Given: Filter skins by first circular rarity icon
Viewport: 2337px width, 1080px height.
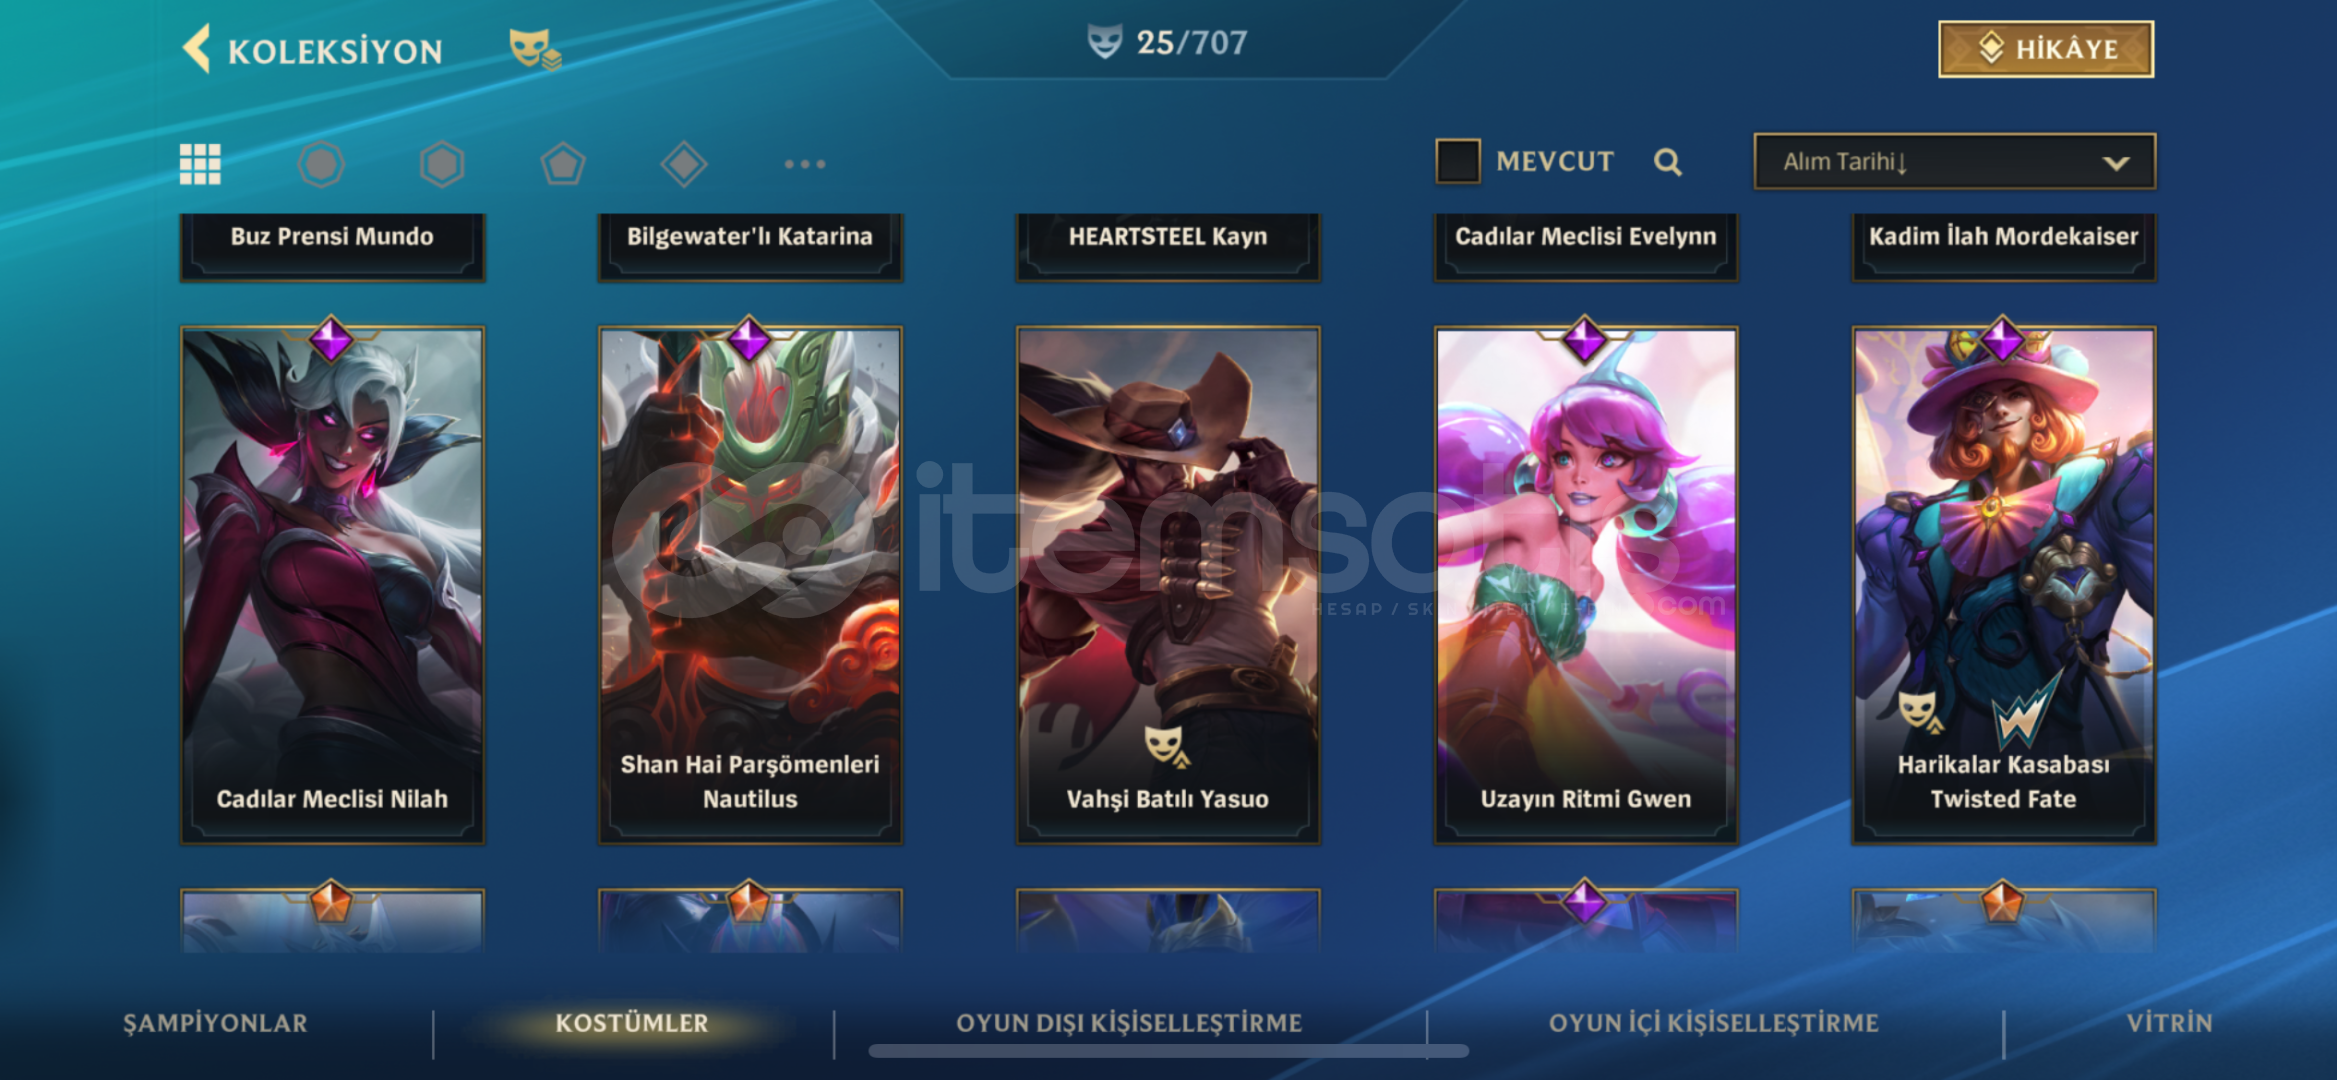Looking at the screenshot, I should point(321,163).
